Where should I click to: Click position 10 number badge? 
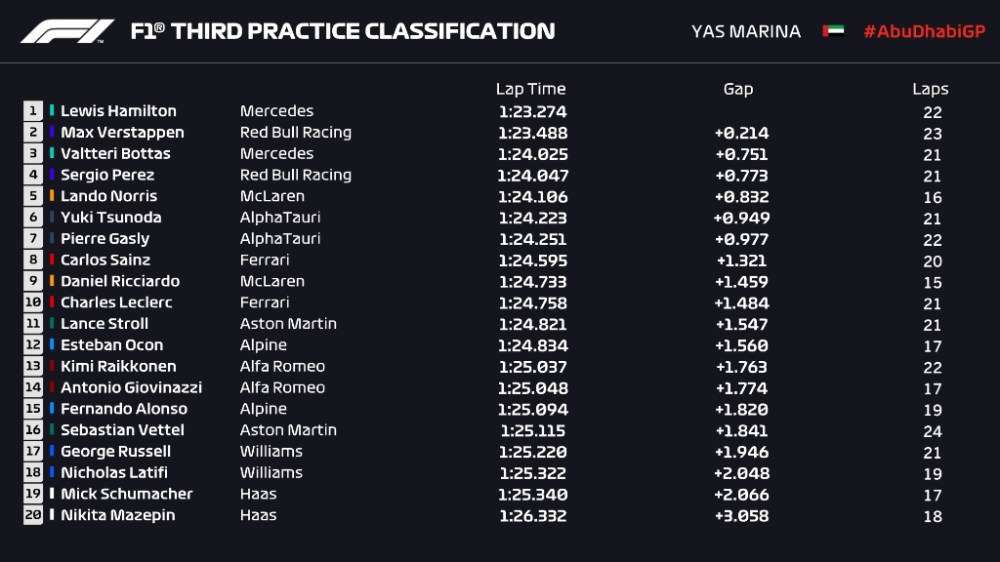coord(33,302)
